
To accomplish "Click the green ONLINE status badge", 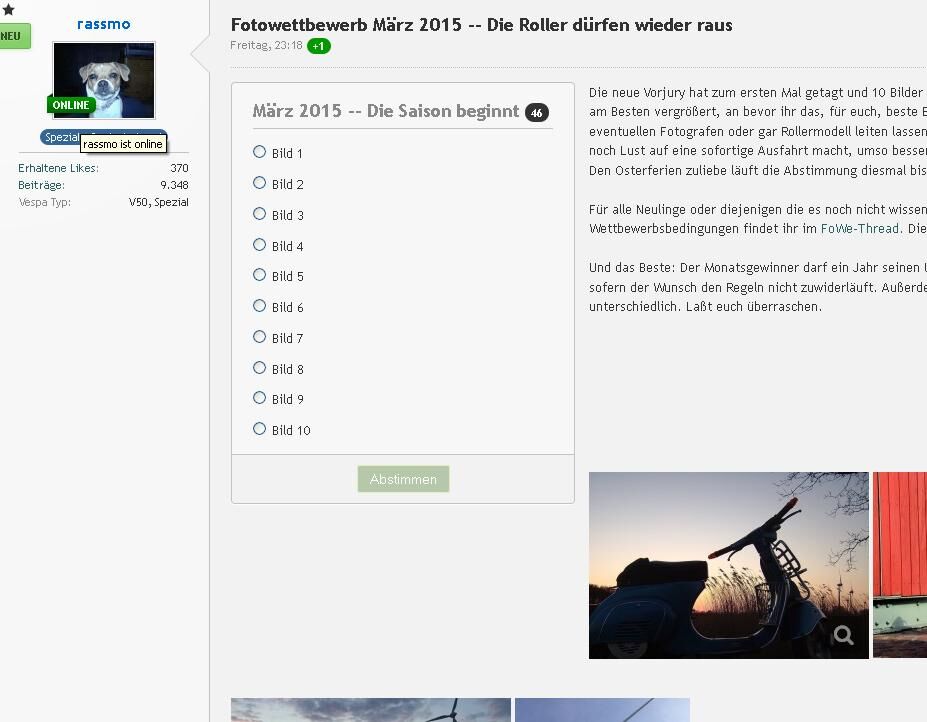I will click(x=70, y=105).
